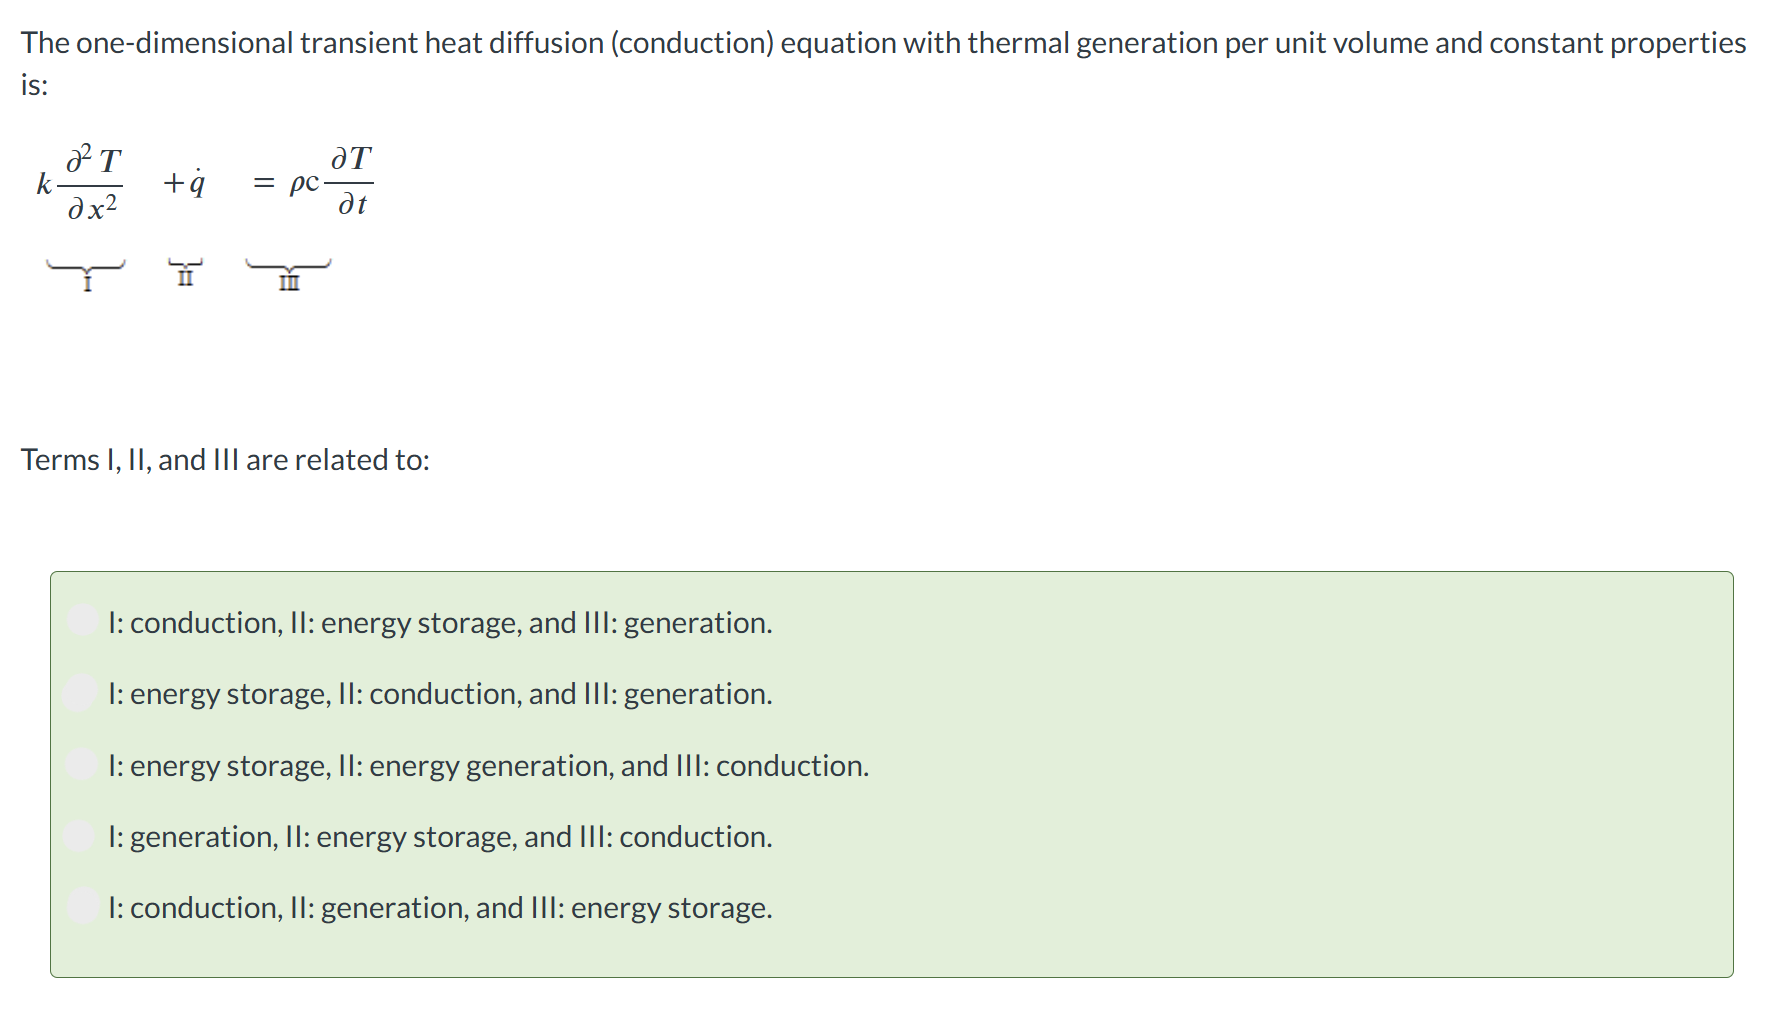The width and height of the screenshot is (1774, 1014).
Task: Click text 'I: conduction, II: energy storage, and III: generation.'
Action: click(440, 623)
